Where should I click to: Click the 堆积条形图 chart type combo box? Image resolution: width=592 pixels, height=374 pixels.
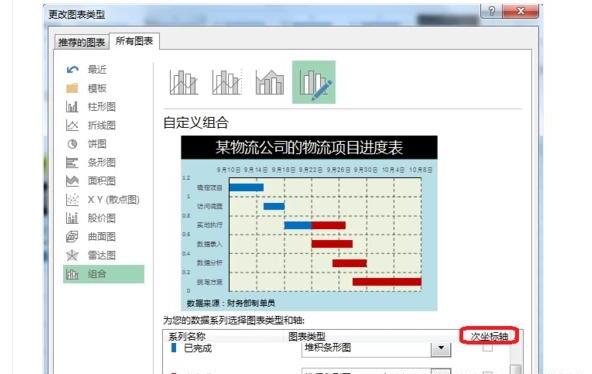pos(376,348)
